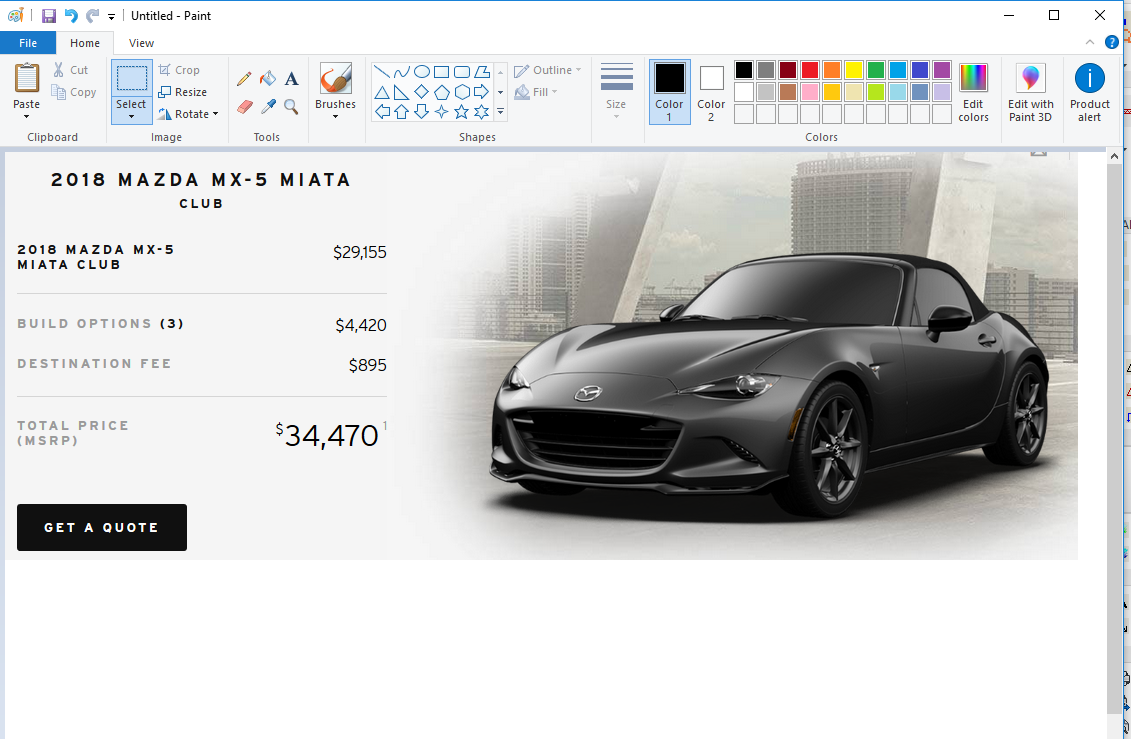
Task: Toggle Color 1 as active color
Action: tap(669, 91)
